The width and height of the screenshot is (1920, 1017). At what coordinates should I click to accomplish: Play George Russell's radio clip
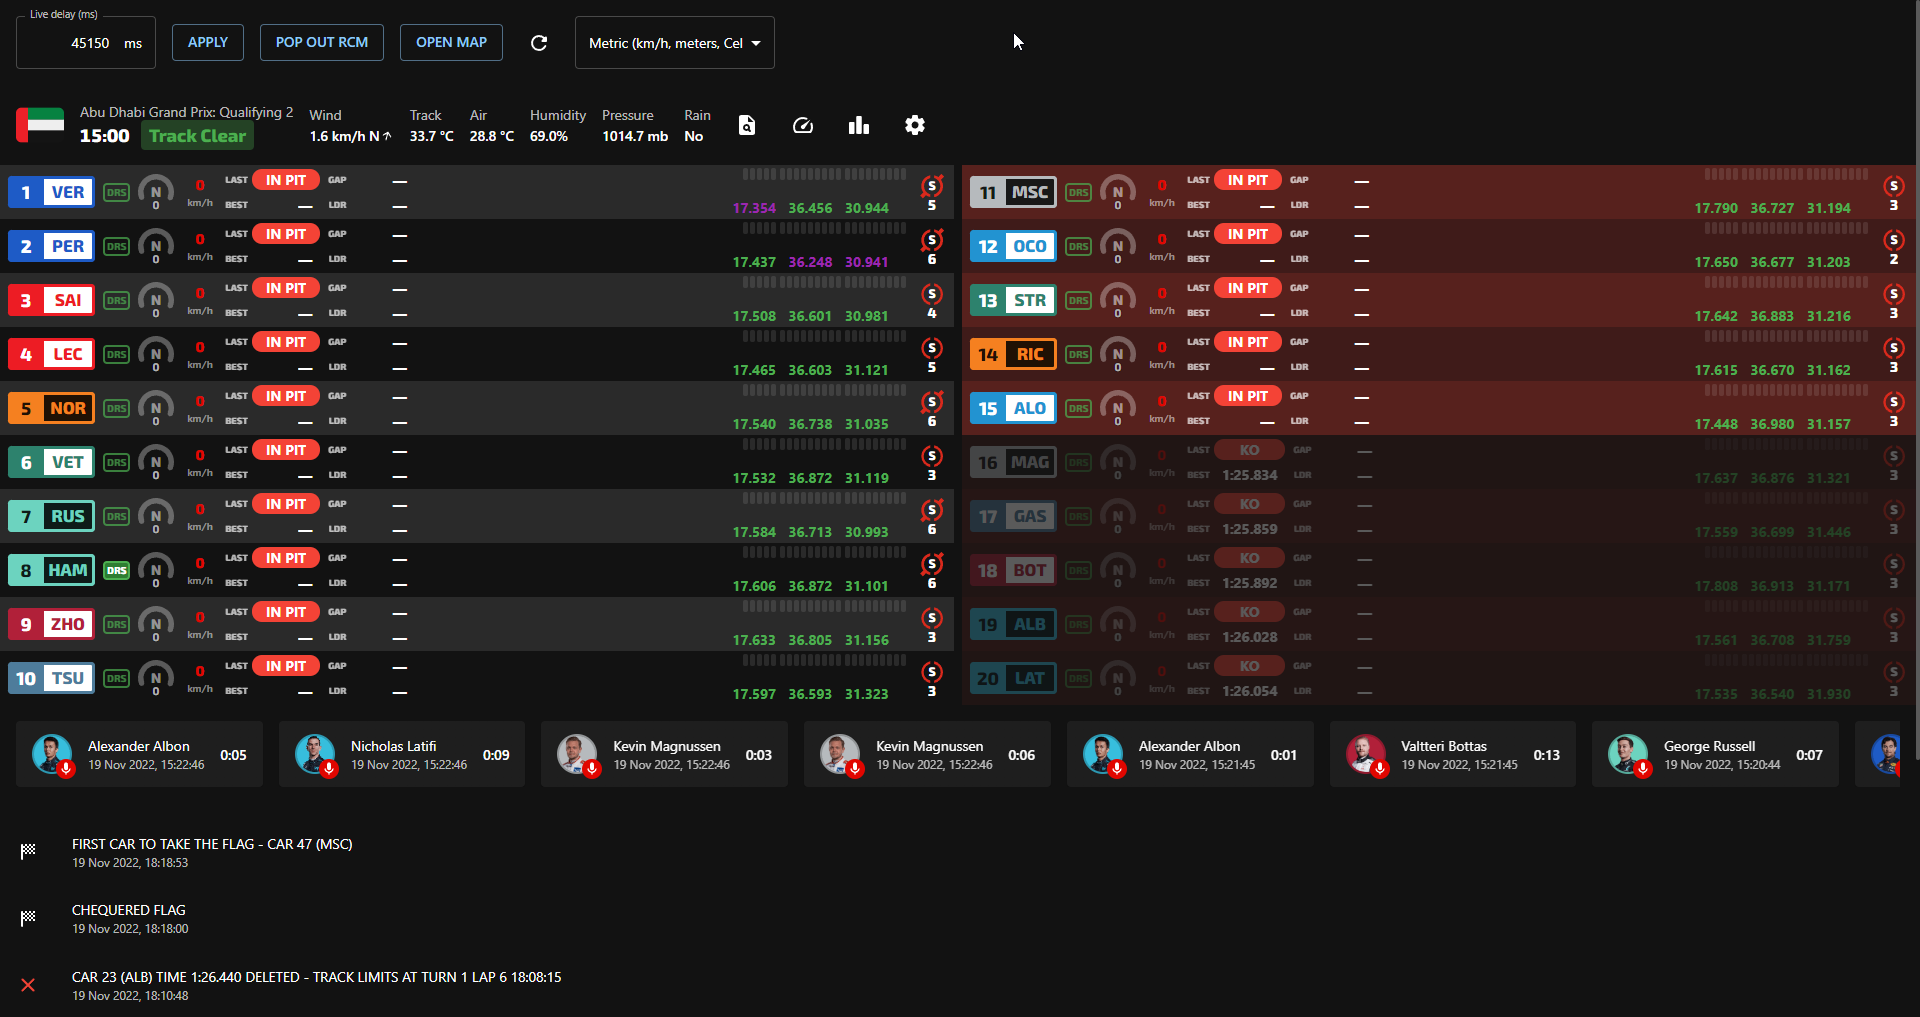tap(1627, 755)
